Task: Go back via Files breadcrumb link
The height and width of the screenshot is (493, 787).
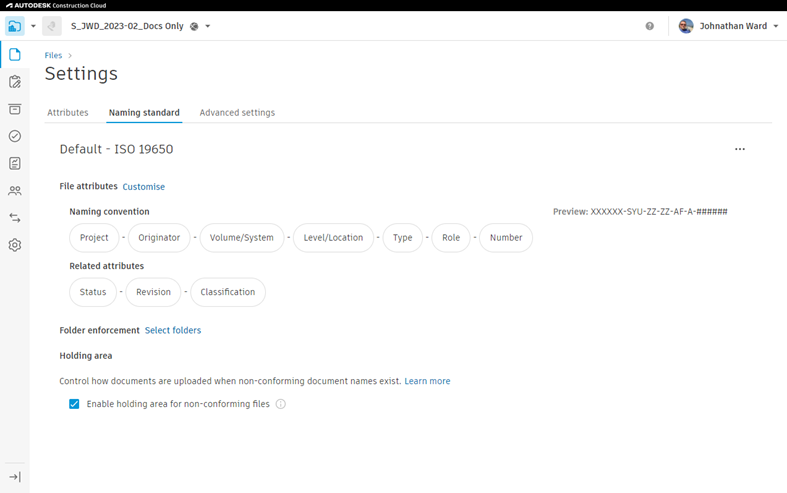Action: (x=53, y=55)
